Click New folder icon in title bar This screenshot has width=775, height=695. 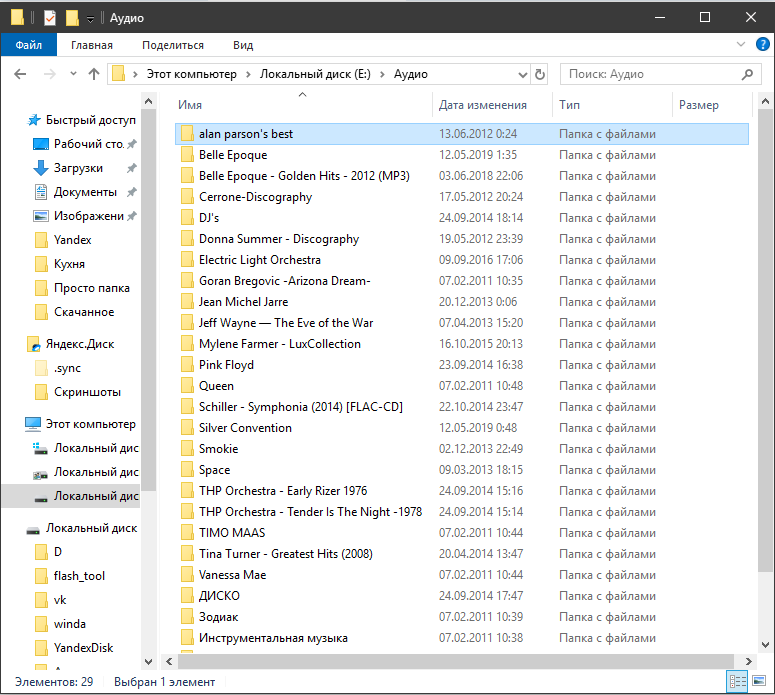click(72, 18)
